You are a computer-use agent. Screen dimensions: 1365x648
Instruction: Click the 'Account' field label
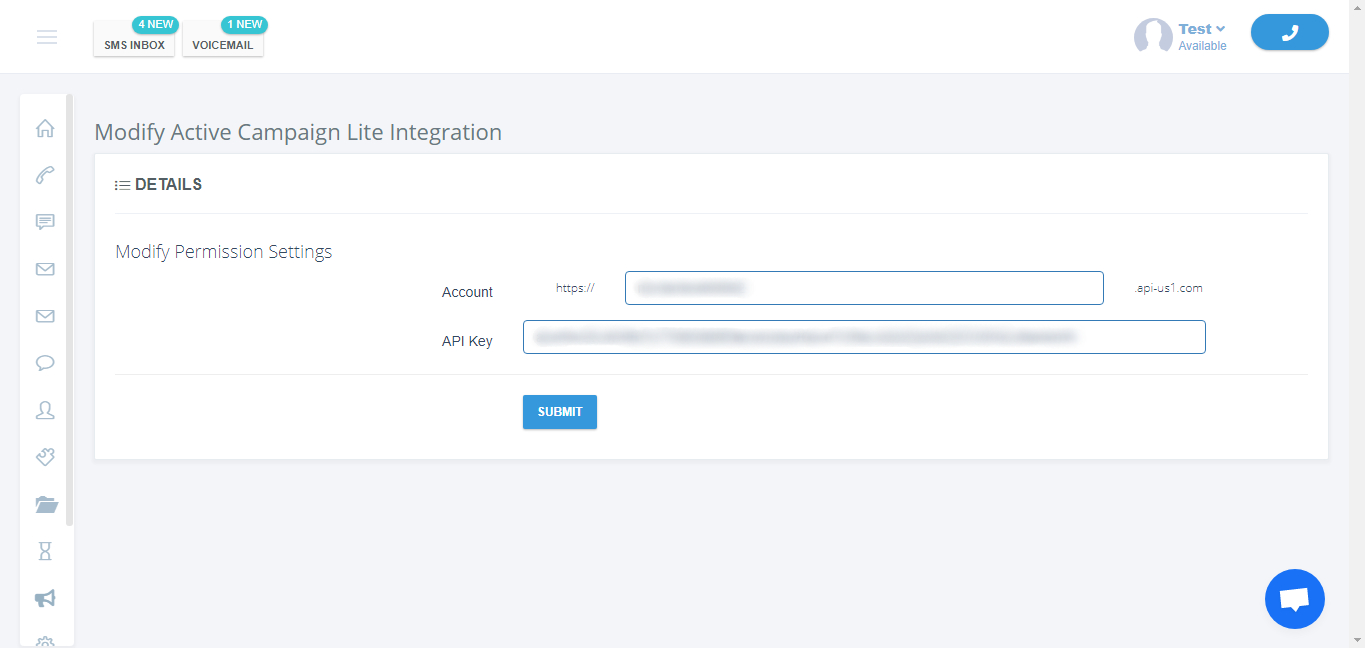(467, 292)
